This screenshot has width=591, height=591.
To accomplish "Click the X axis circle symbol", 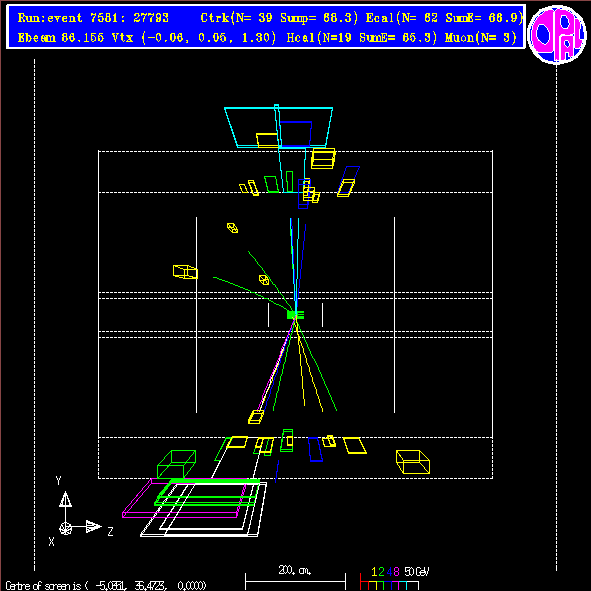I will [66, 528].
